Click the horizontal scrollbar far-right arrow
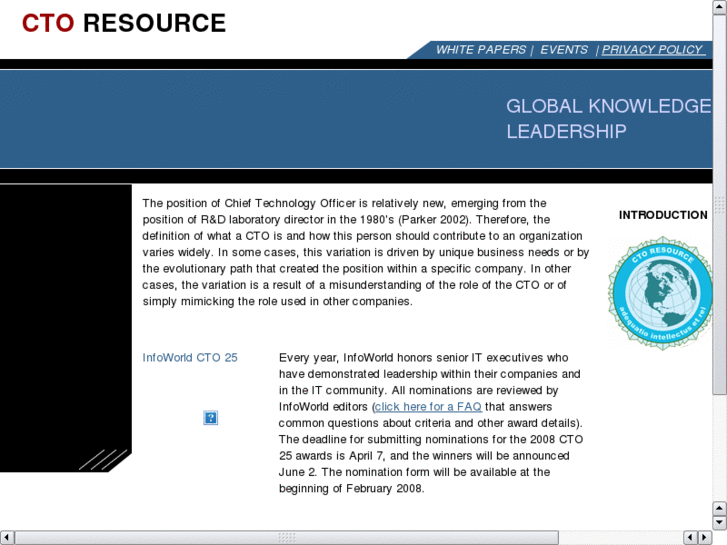 (705, 538)
